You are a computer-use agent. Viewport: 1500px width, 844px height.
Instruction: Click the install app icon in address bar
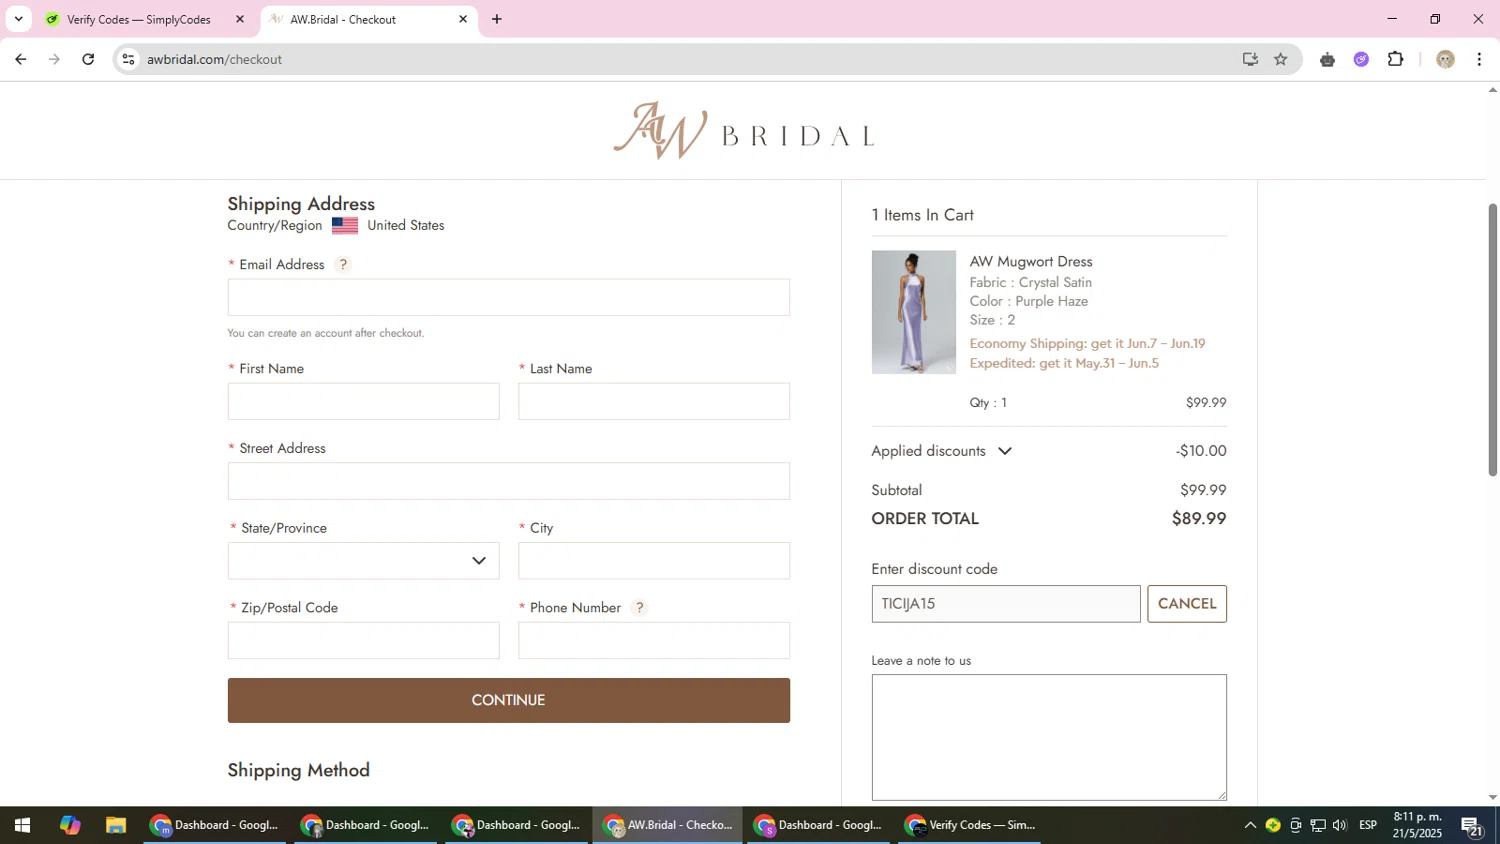pos(1250,59)
